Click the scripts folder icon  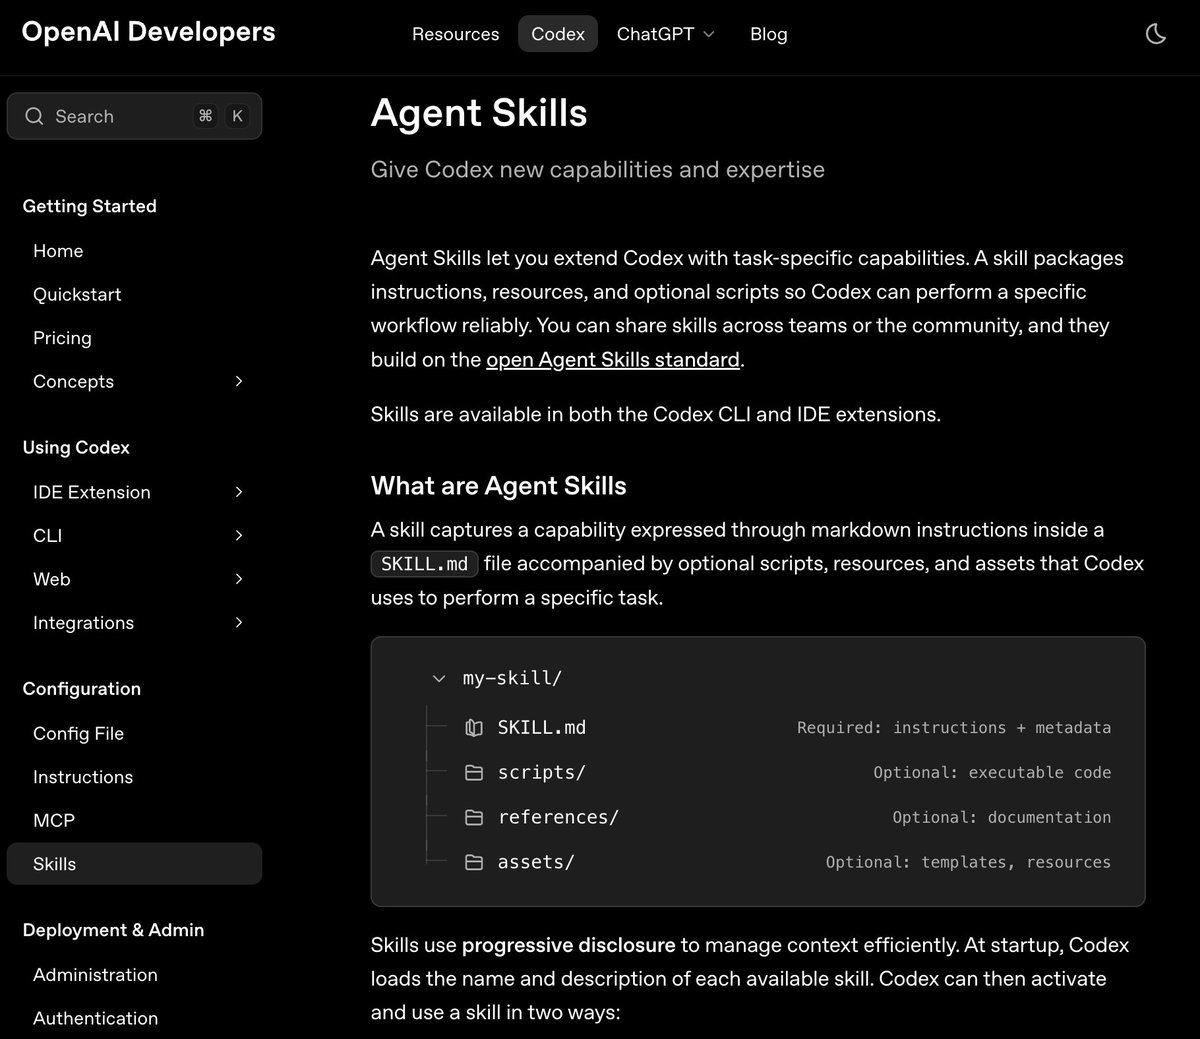[x=474, y=773]
